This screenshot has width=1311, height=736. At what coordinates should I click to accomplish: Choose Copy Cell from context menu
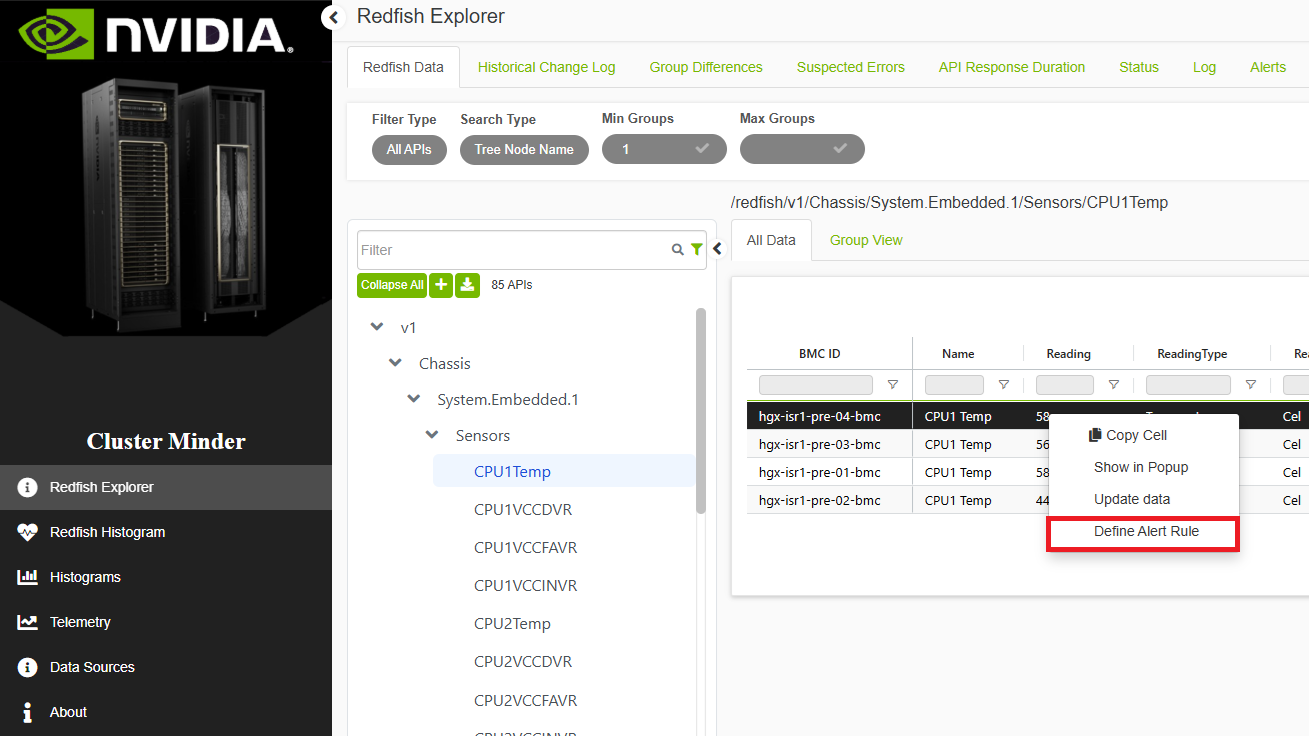pyautogui.click(x=1143, y=435)
